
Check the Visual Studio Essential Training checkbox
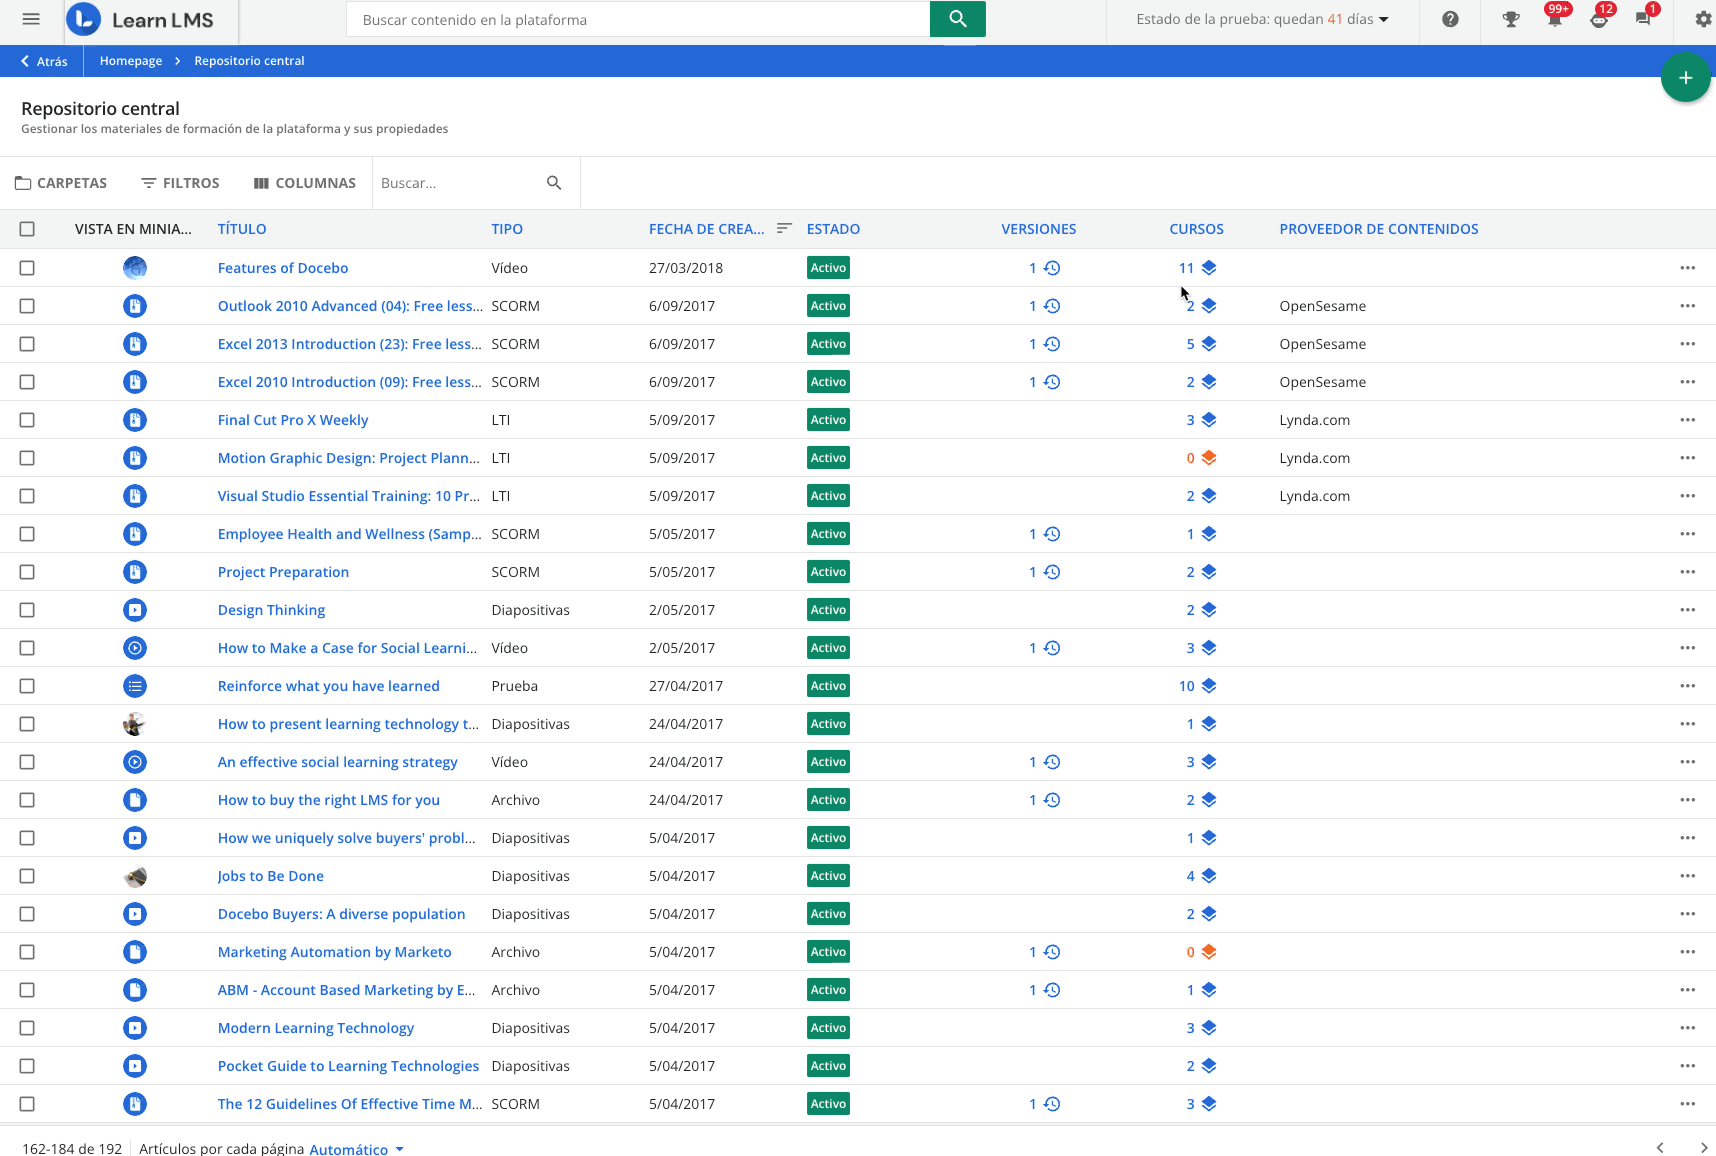[27, 496]
